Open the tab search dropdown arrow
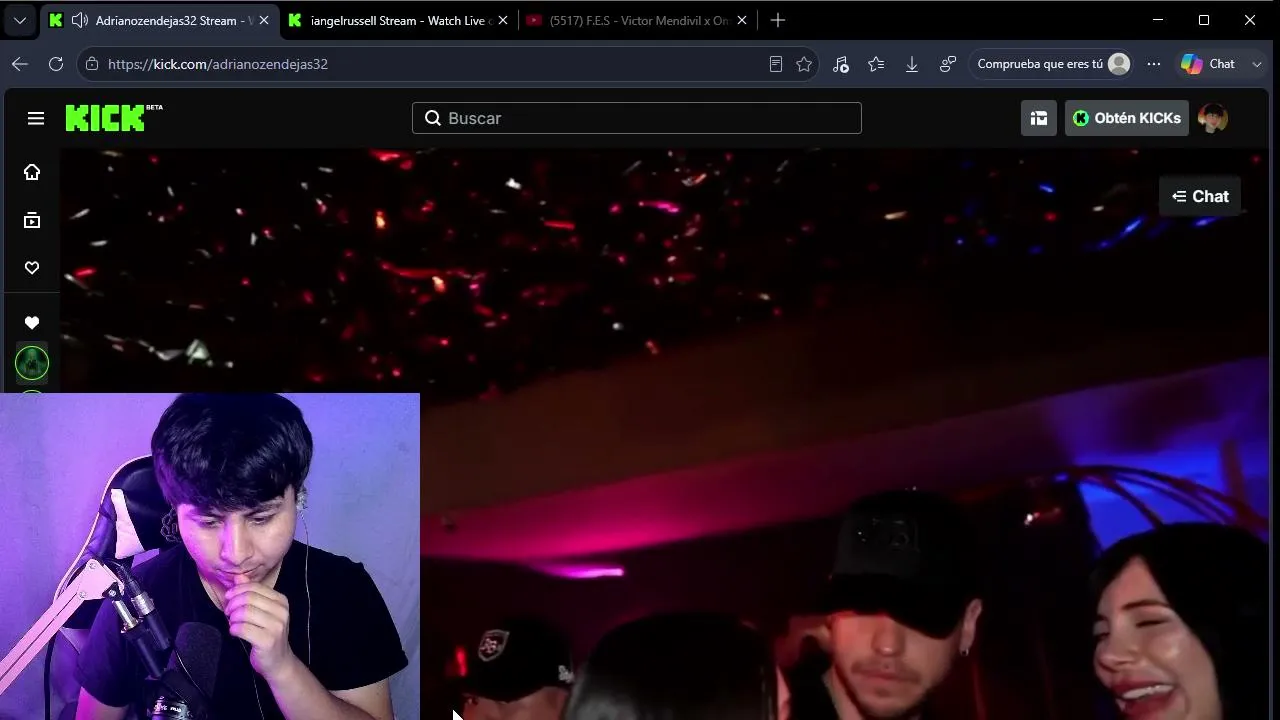This screenshot has width=1280, height=720. (19, 20)
